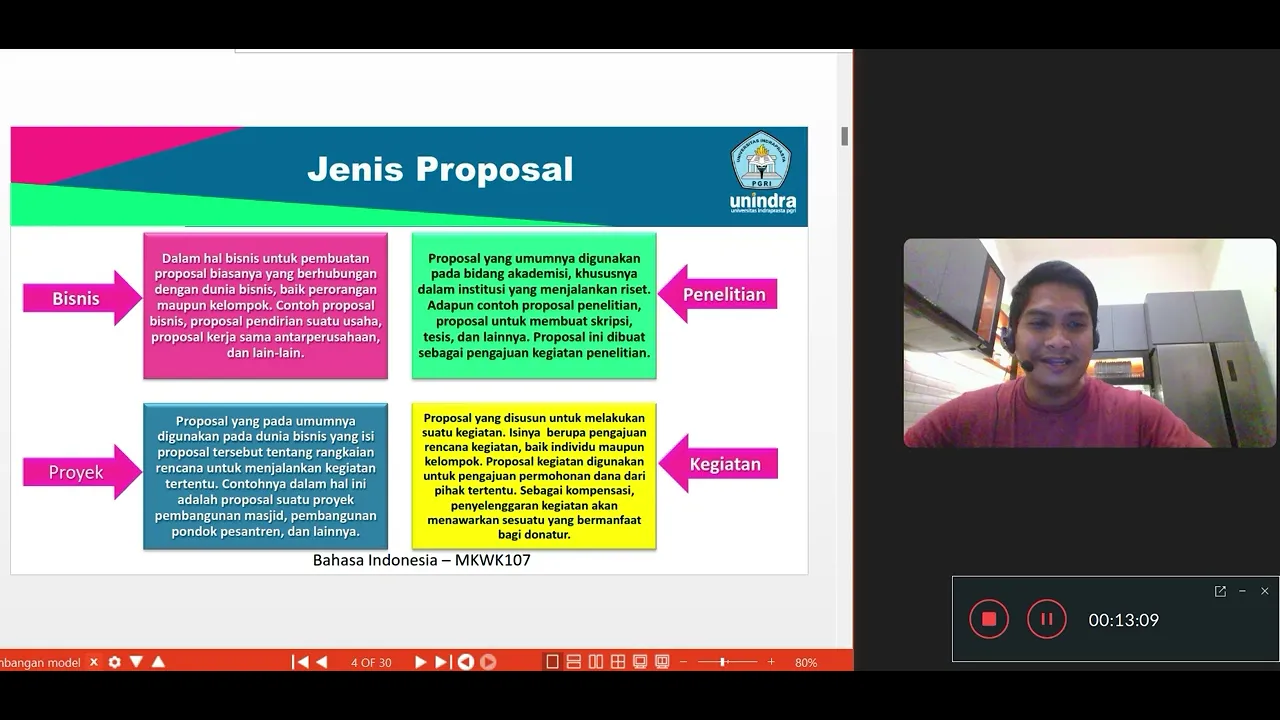Stop the screen recording
Image resolution: width=1280 pixels, height=720 pixels.
tap(989, 619)
